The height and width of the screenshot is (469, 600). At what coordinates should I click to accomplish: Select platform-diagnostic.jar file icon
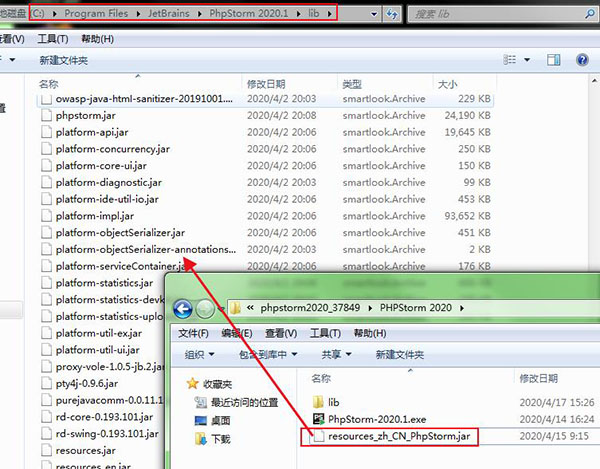[x=46, y=182]
